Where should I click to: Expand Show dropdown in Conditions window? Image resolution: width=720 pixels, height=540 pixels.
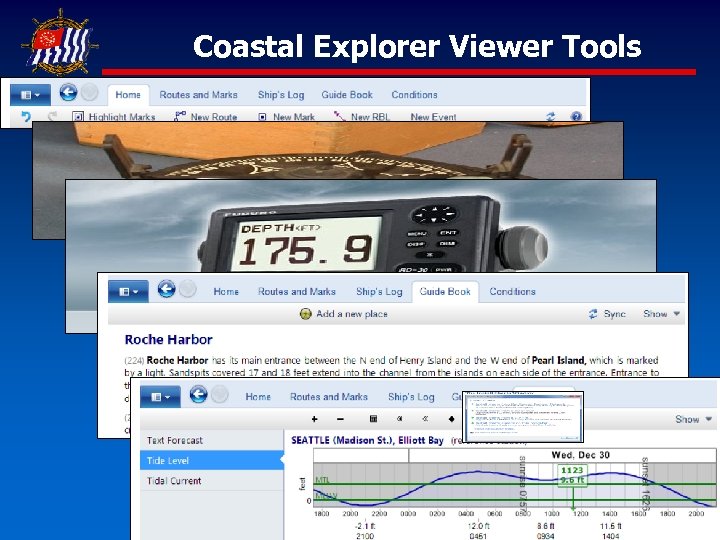(x=693, y=419)
